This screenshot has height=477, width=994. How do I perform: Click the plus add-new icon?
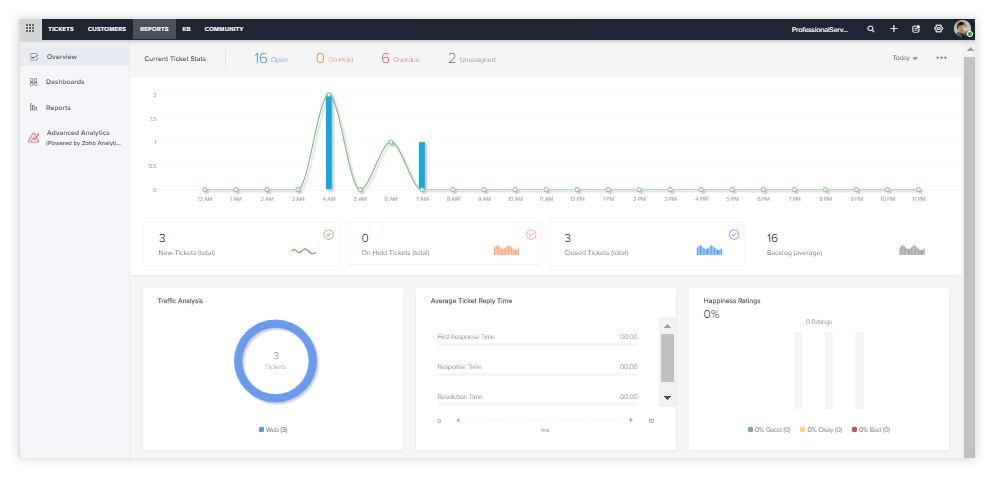click(x=893, y=29)
